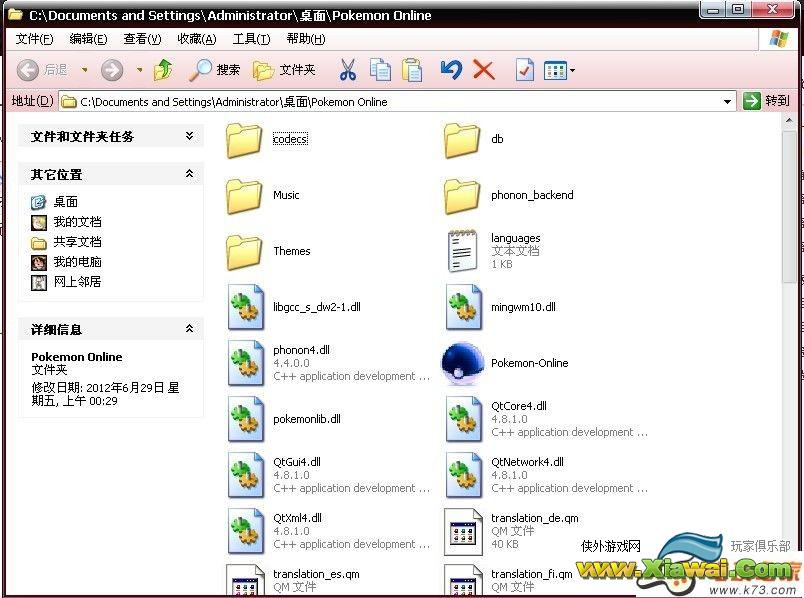Image resolution: width=804 pixels, height=598 pixels.
Task: Select mingwm10.dll file
Action: 501,307
